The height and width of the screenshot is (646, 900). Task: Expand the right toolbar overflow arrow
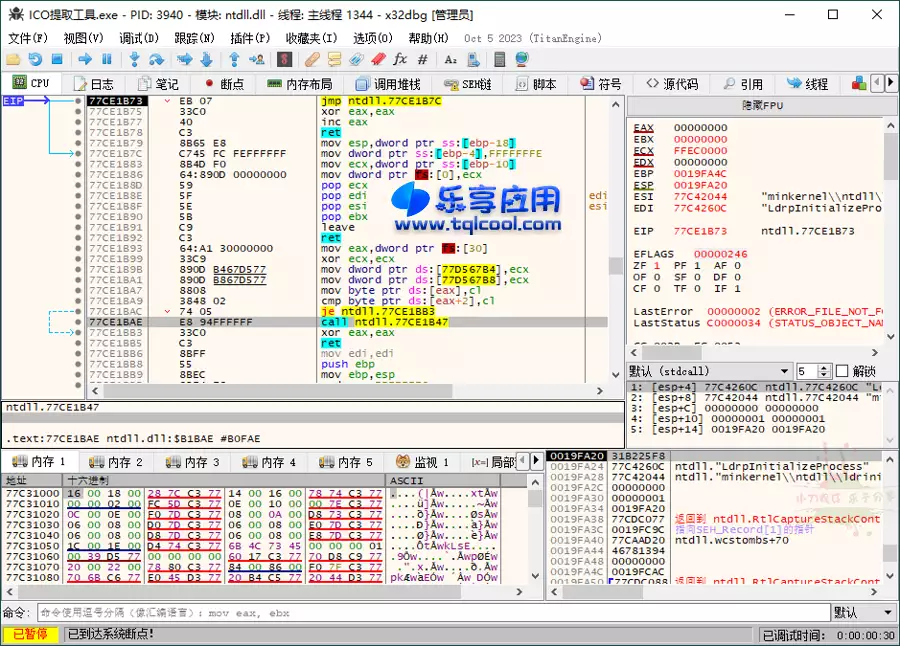click(893, 83)
